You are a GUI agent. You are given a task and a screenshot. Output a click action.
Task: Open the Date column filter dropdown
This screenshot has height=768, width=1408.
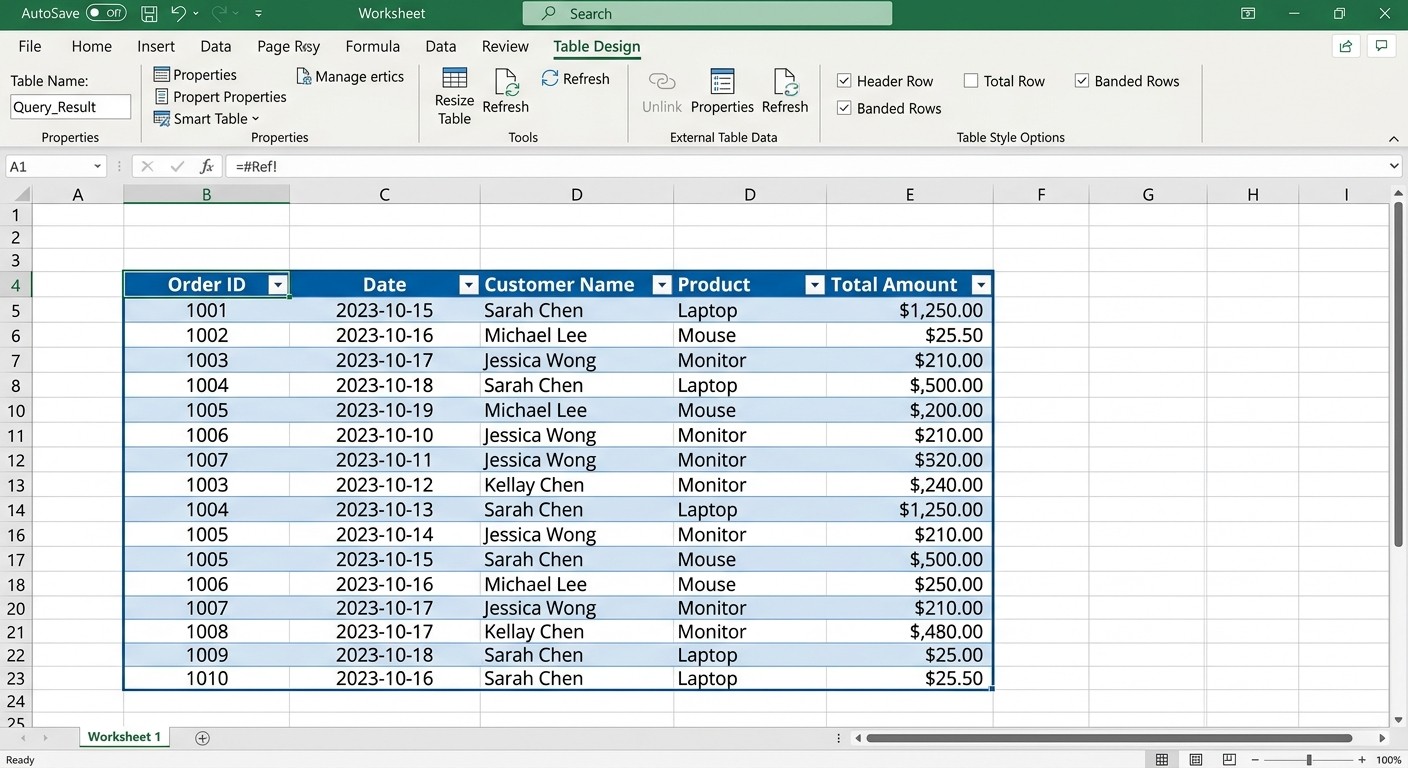coord(468,285)
